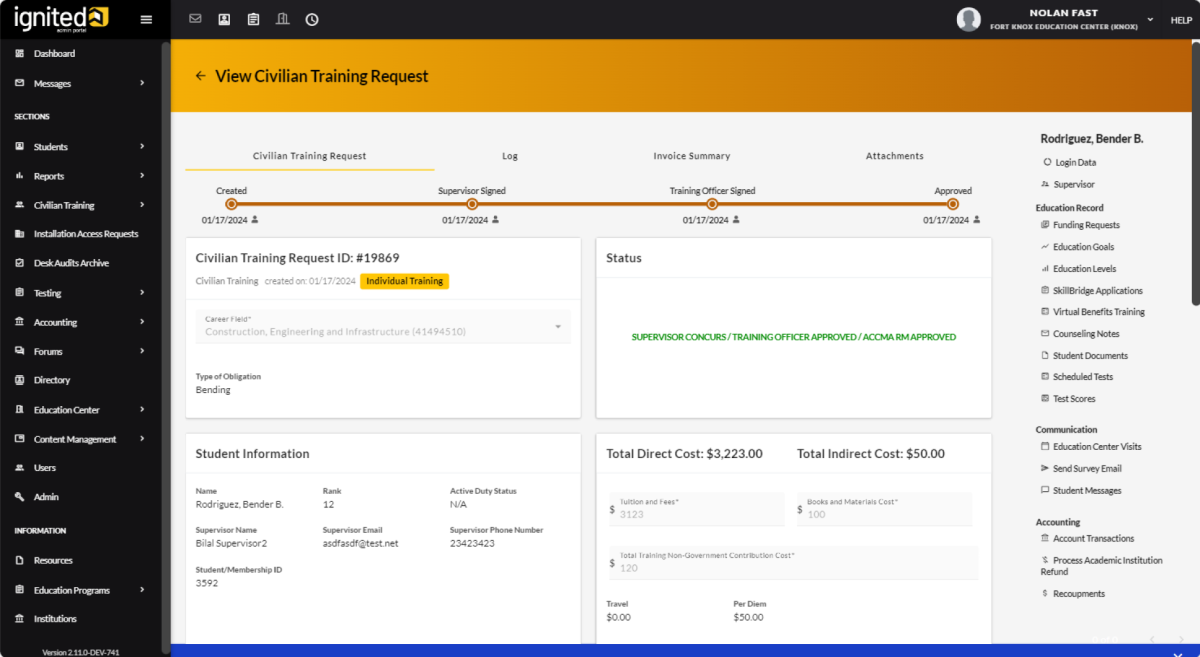Click the Training Officer Signed progress marker
This screenshot has height=657, width=1200.
pyautogui.click(x=712, y=204)
